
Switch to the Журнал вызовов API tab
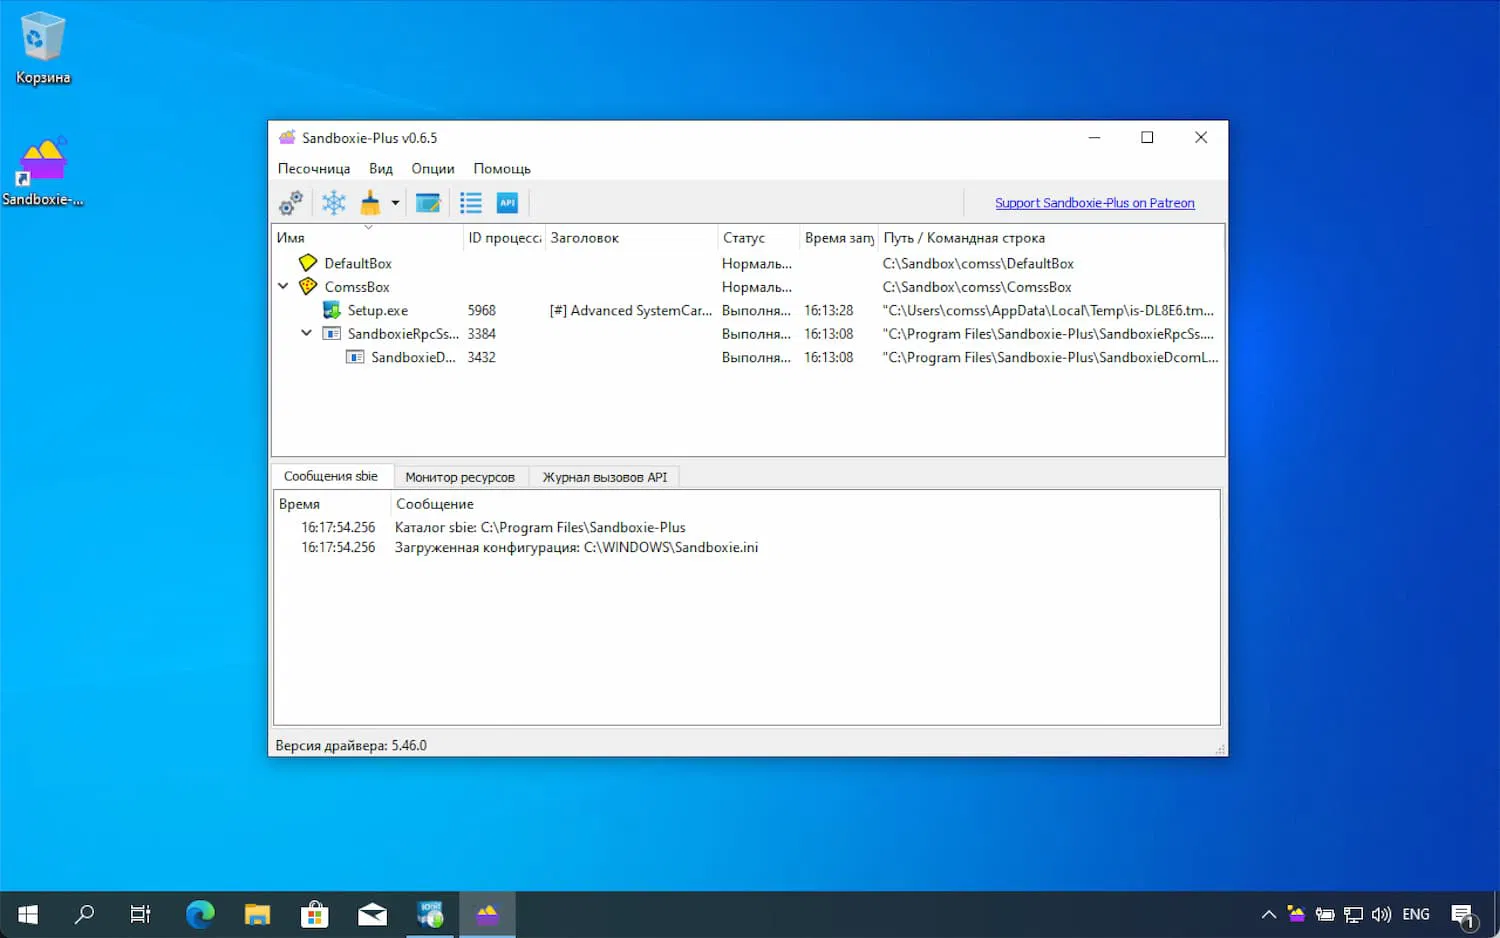click(x=604, y=477)
